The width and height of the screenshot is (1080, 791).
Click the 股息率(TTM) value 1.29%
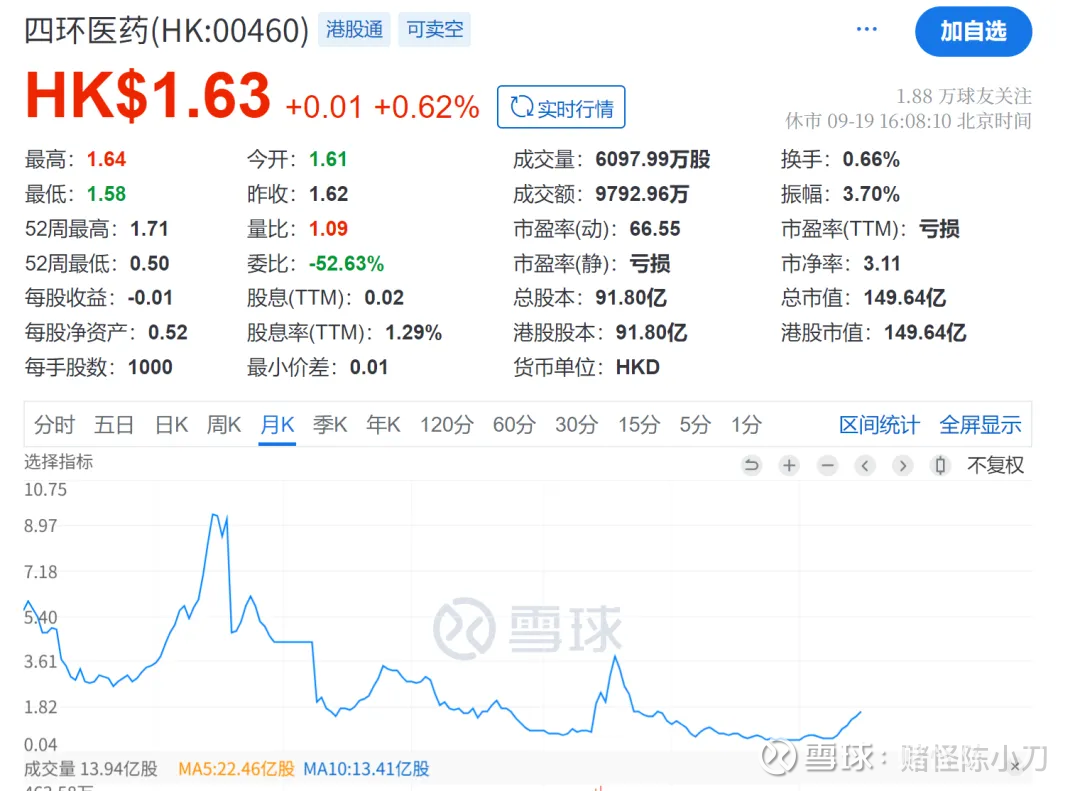click(x=413, y=333)
